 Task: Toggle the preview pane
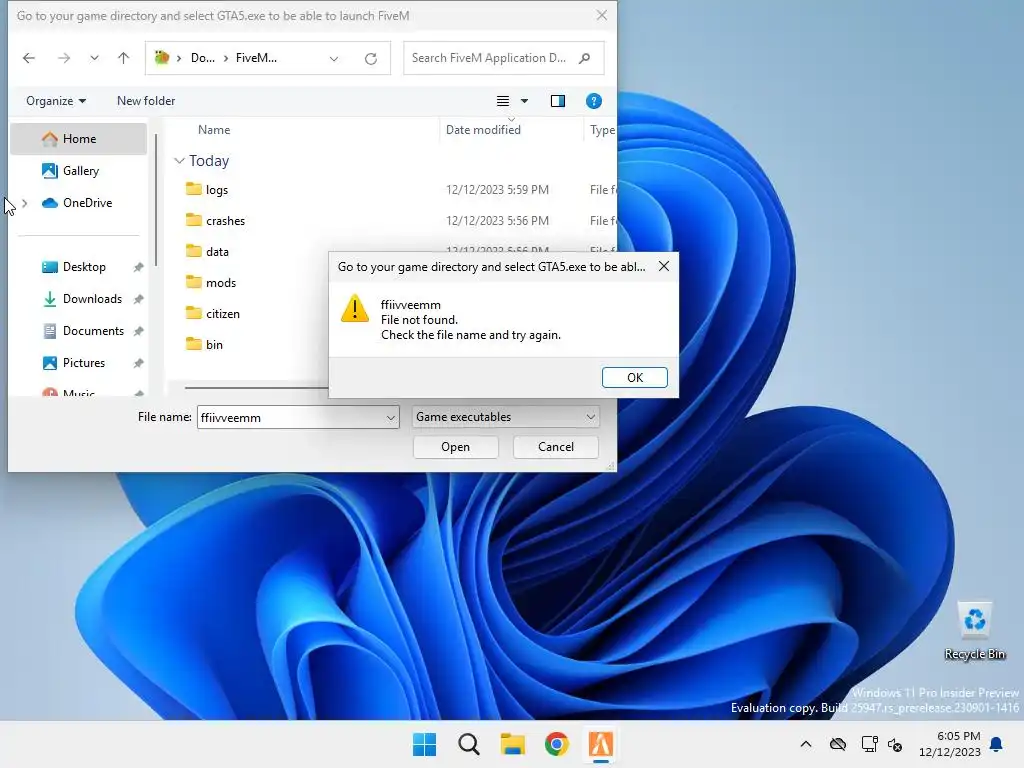click(x=558, y=101)
